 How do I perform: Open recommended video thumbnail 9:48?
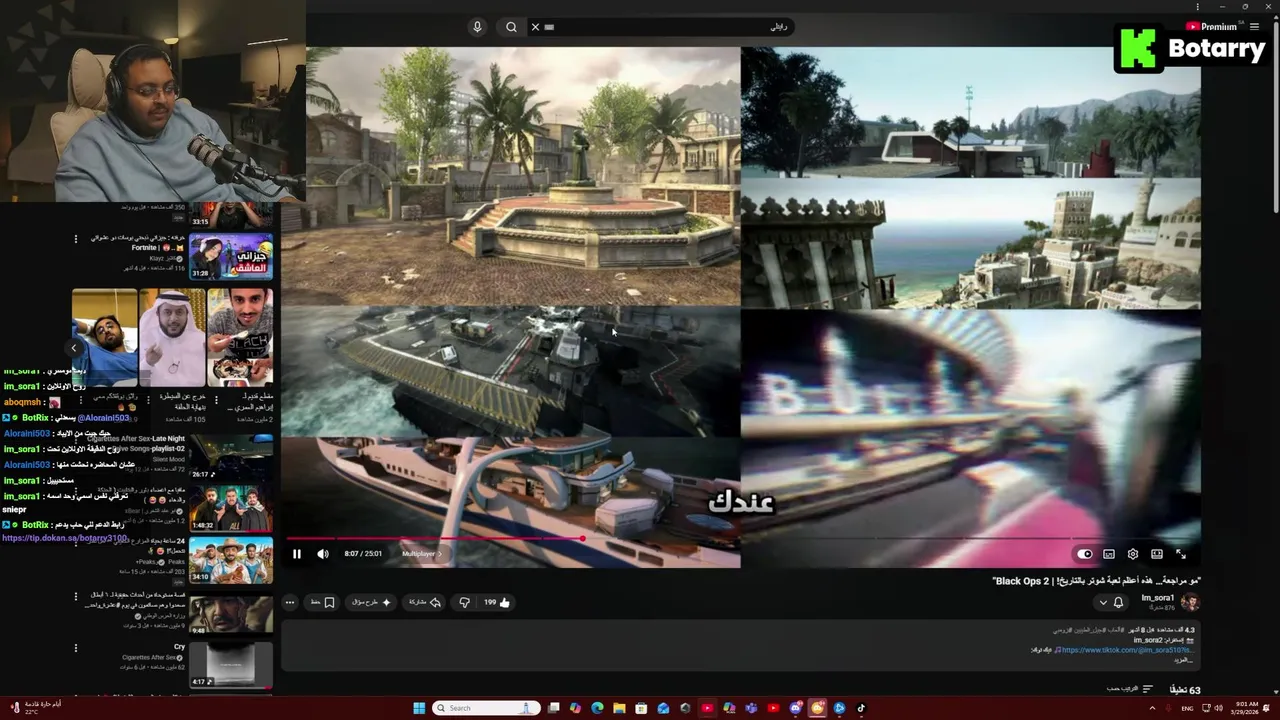(231, 615)
